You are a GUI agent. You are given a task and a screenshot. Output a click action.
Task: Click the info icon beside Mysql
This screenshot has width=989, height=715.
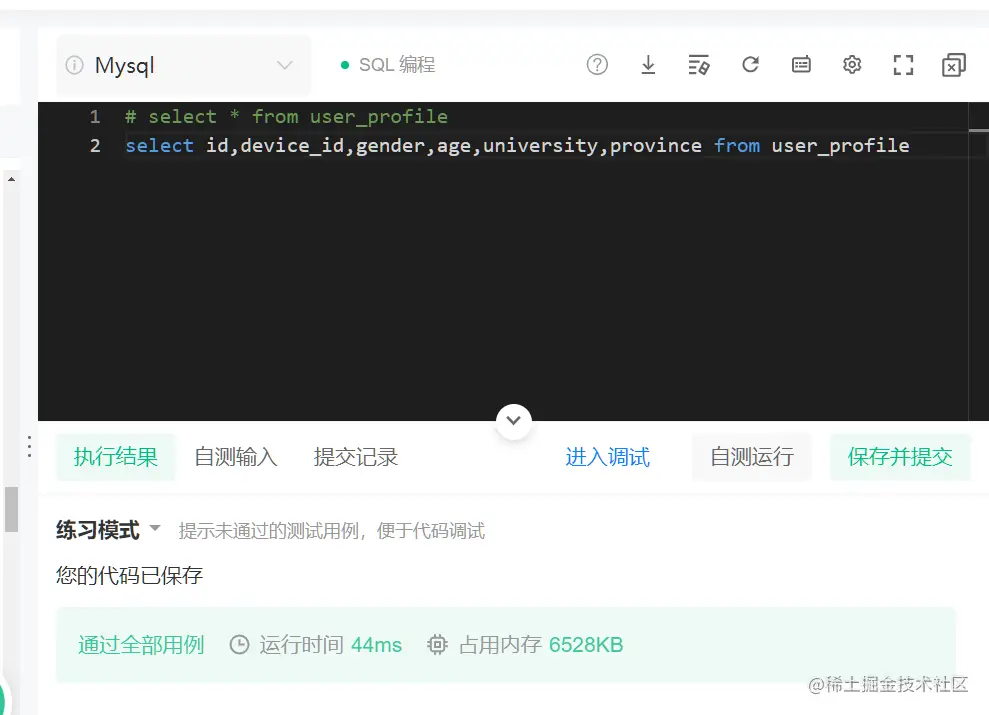click(x=74, y=66)
